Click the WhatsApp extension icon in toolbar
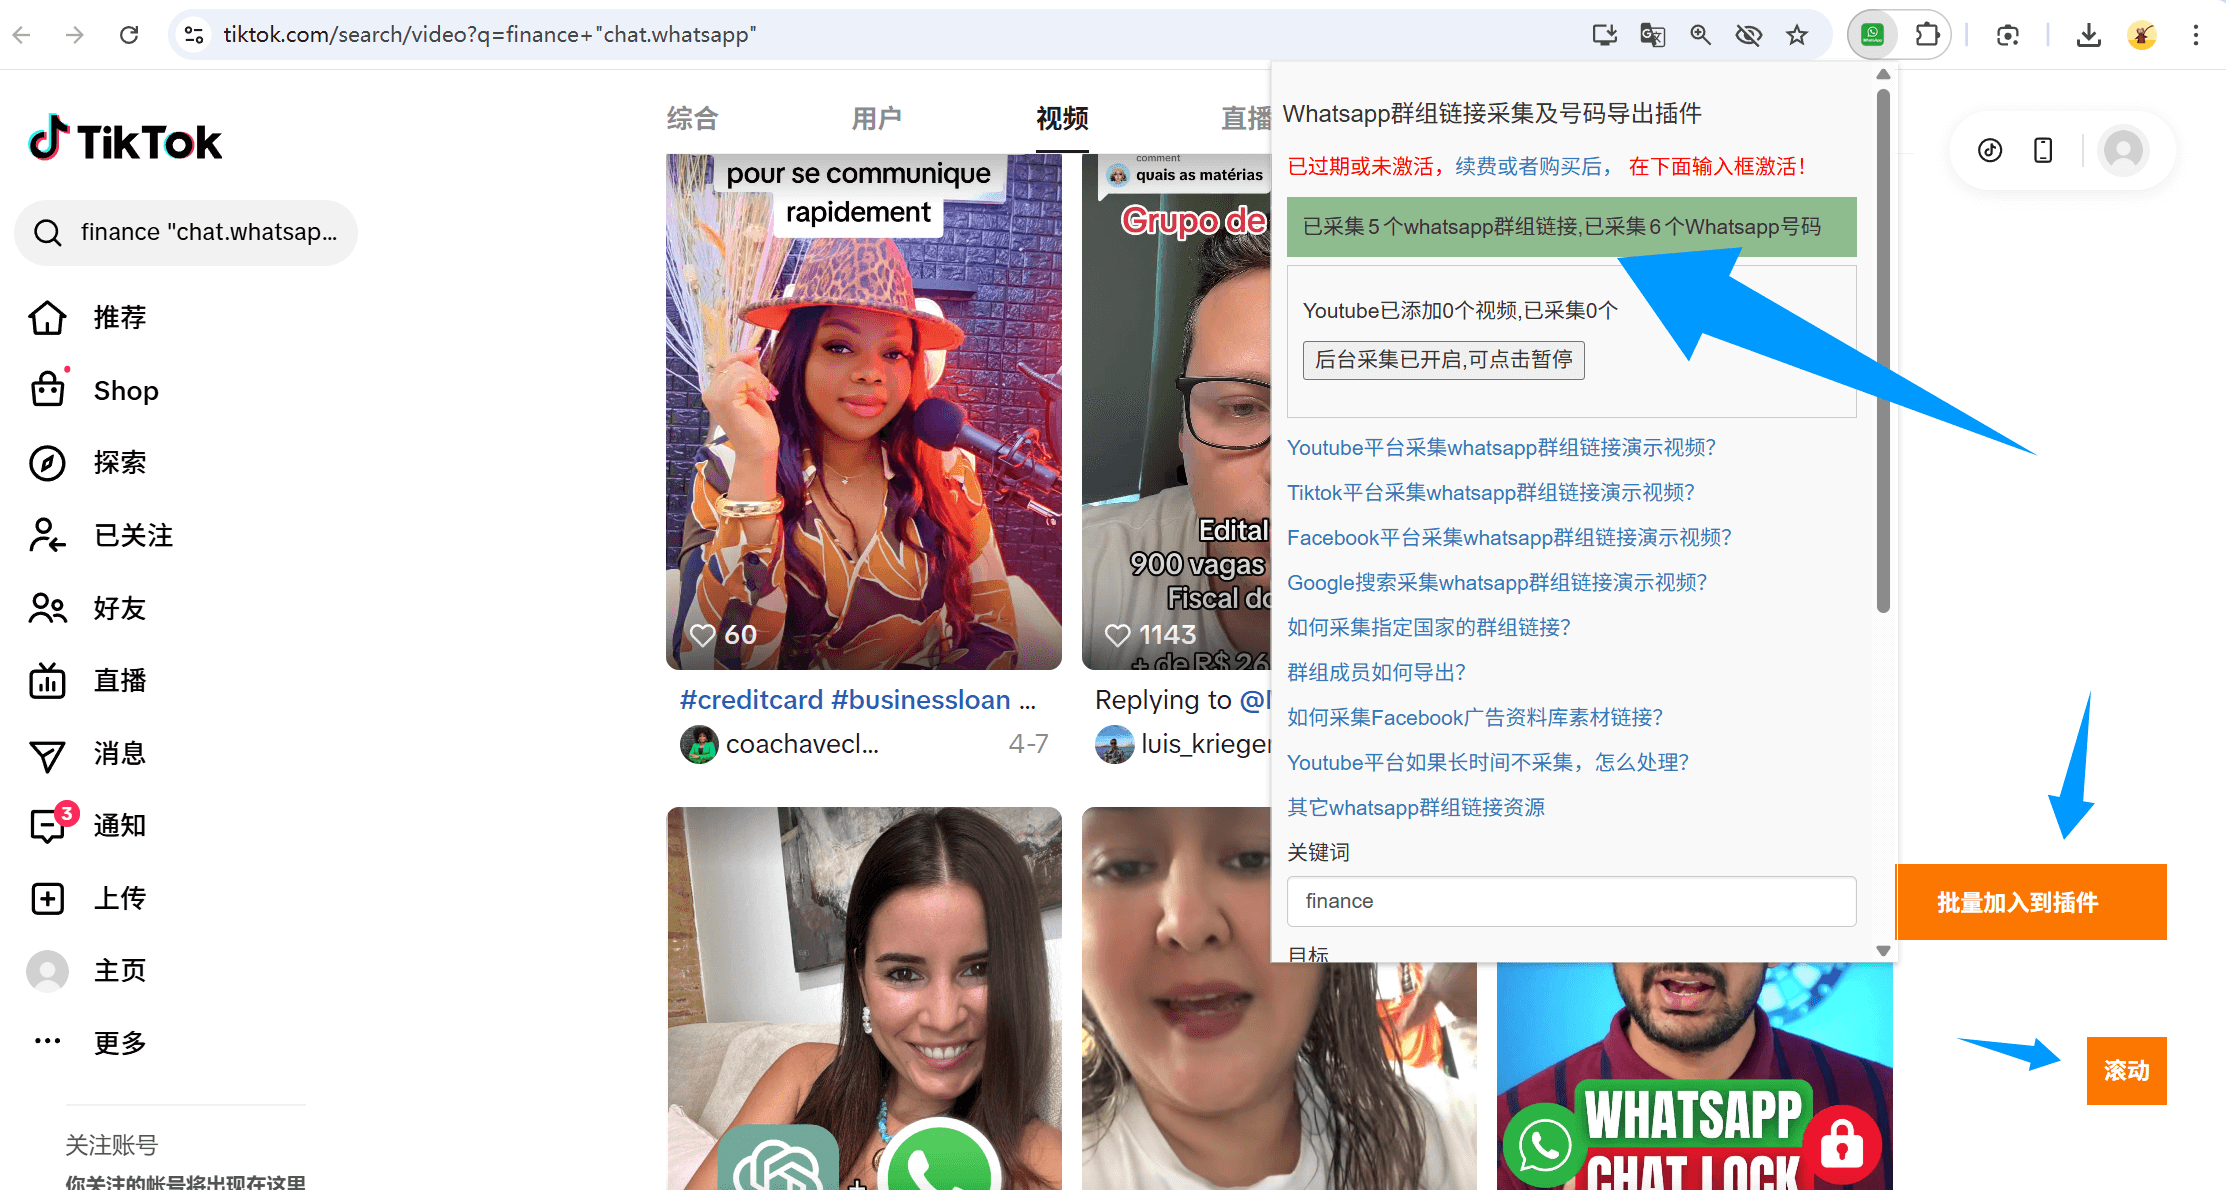Image resolution: width=2226 pixels, height=1190 pixels. (1872, 35)
